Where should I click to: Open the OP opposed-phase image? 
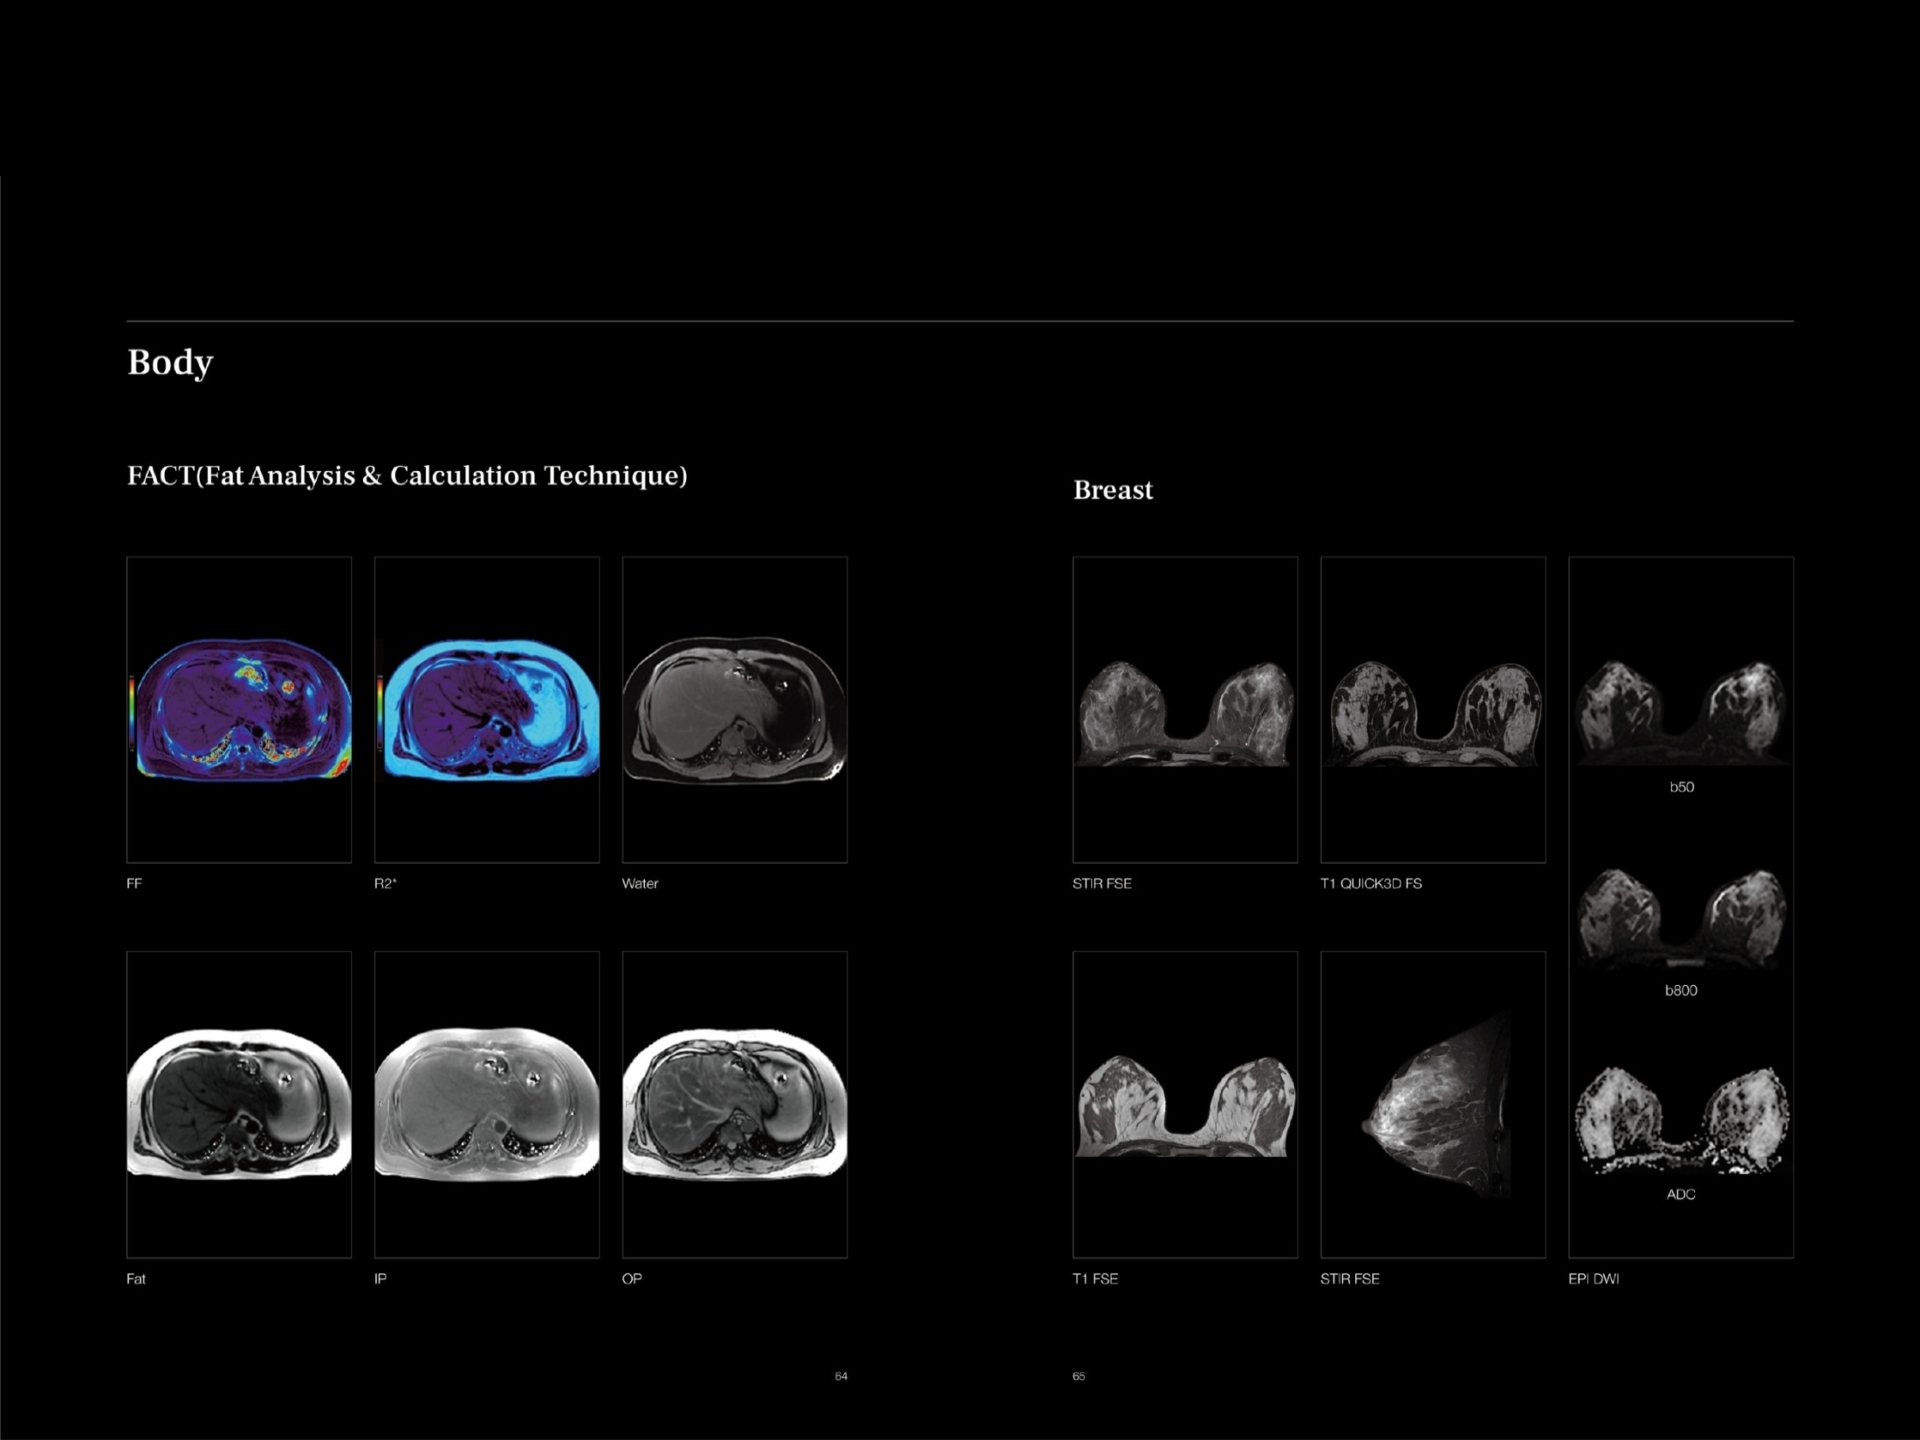coord(736,1100)
